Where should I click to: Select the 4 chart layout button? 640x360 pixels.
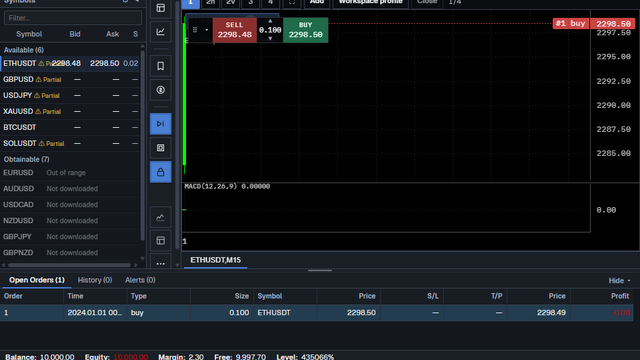point(270,2)
